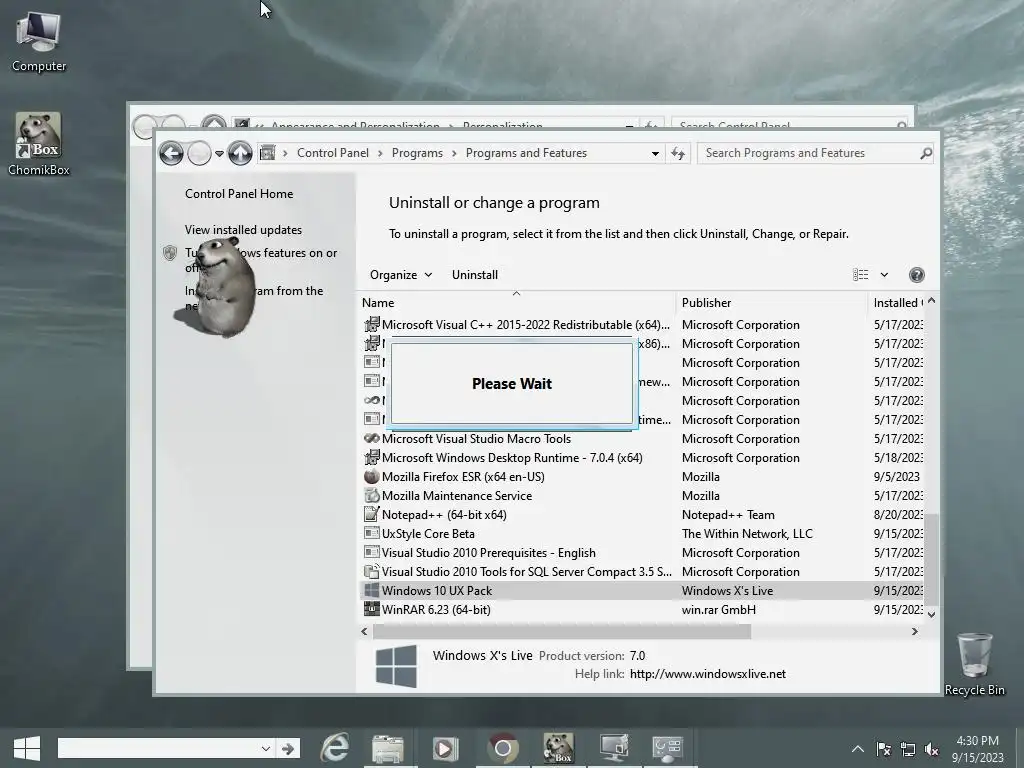Open Control Panel Home link
The width and height of the screenshot is (1024, 768).
pyautogui.click(x=239, y=193)
